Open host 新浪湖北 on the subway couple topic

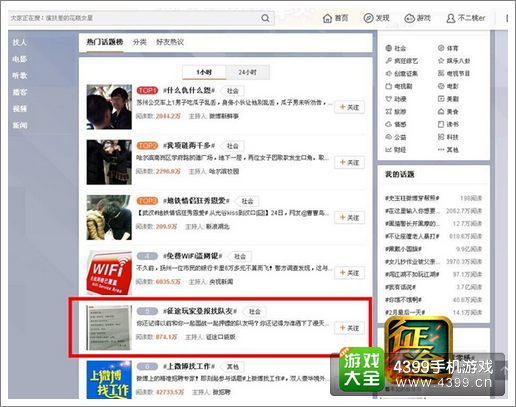pyautogui.click(x=218, y=227)
